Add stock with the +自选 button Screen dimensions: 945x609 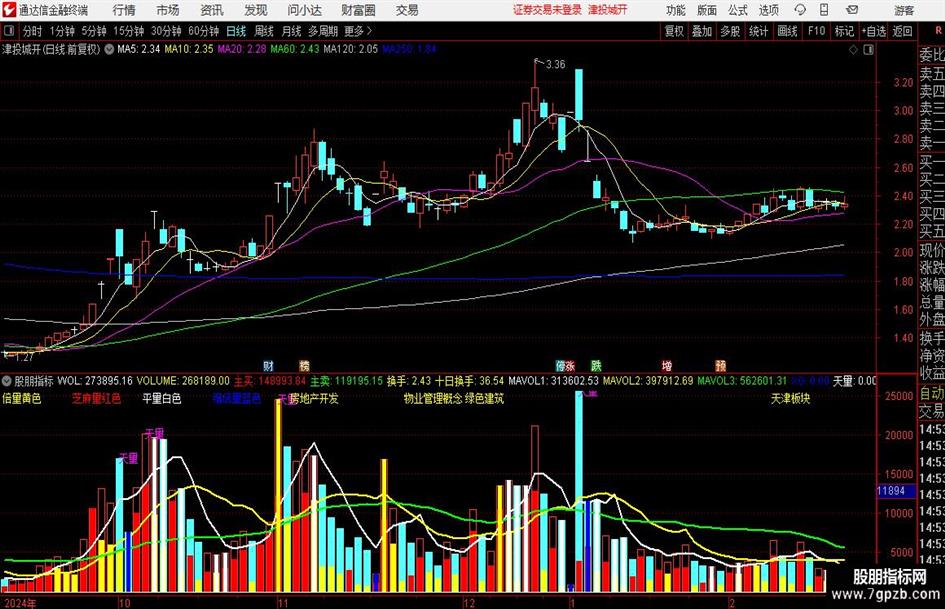[x=874, y=31]
